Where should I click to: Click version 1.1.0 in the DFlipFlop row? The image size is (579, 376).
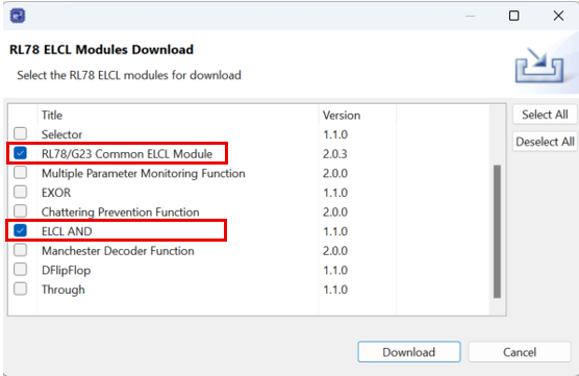pos(335,270)
